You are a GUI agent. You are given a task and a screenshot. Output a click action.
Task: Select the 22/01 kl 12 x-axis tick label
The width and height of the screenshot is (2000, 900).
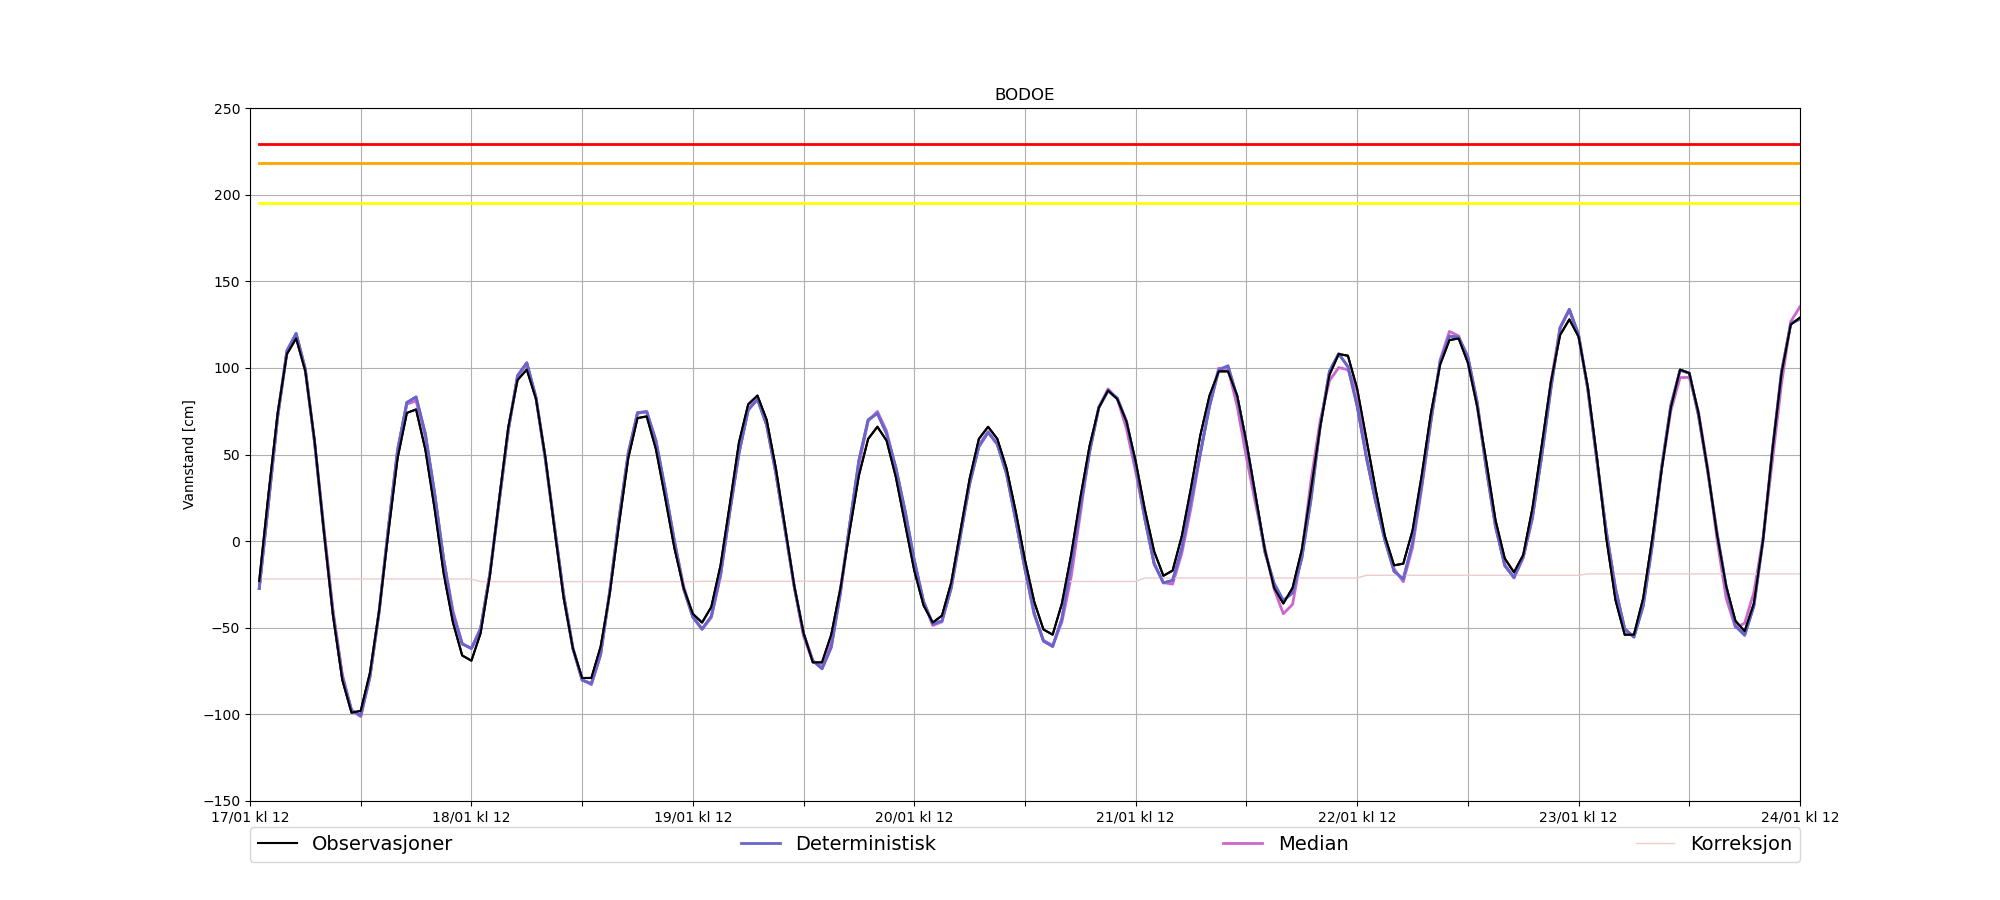click(x=1357, y=818)
